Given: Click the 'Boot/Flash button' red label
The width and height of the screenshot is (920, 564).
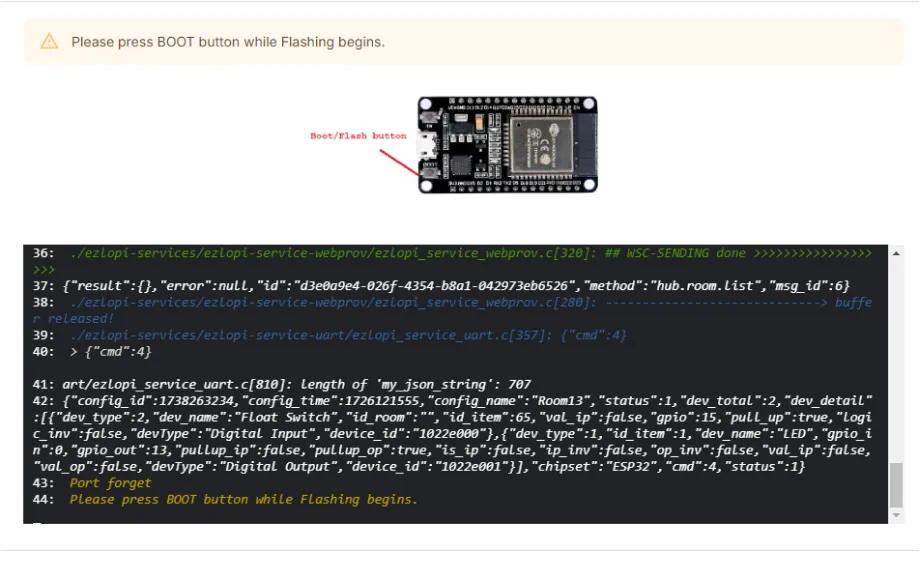Looking at the screenshot, I should point(358,136).
